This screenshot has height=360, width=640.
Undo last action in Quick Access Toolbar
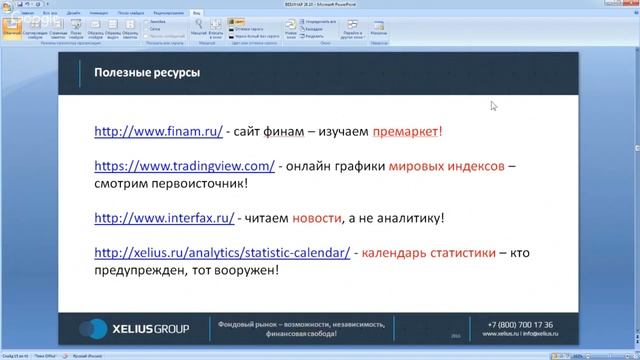28,4
